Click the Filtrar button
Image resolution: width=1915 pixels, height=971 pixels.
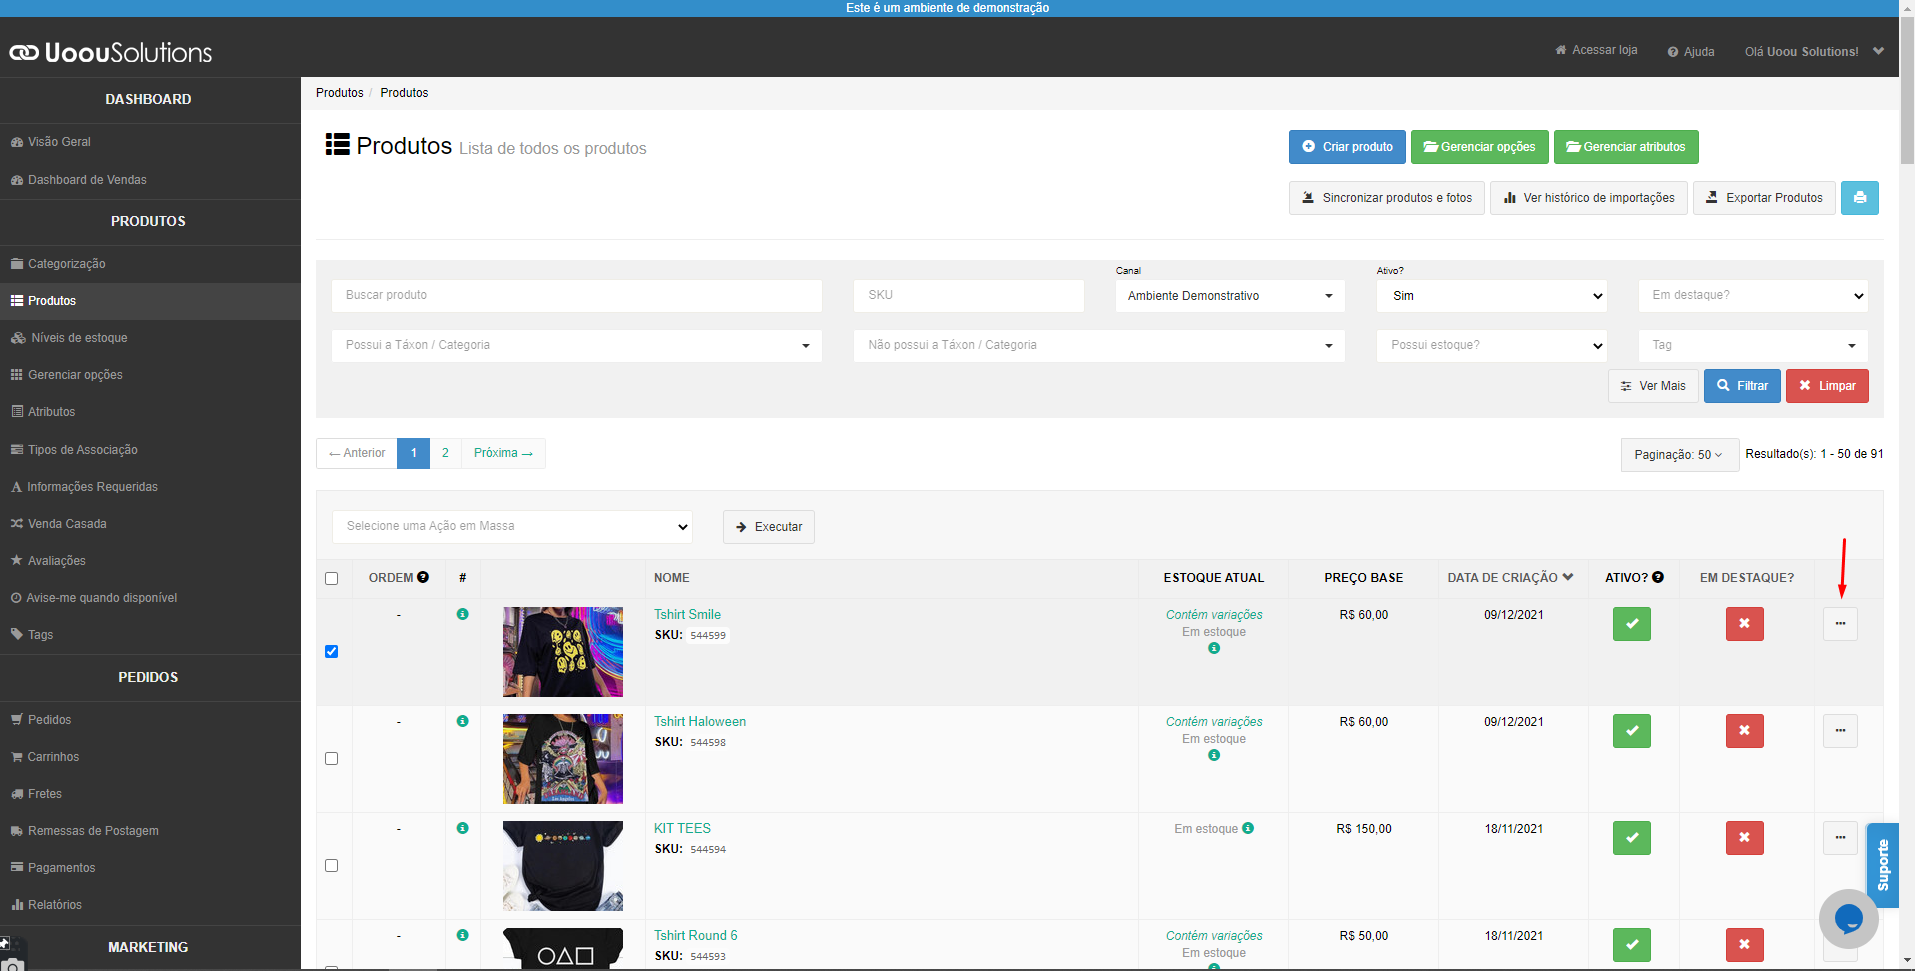tap(1742, 386)
